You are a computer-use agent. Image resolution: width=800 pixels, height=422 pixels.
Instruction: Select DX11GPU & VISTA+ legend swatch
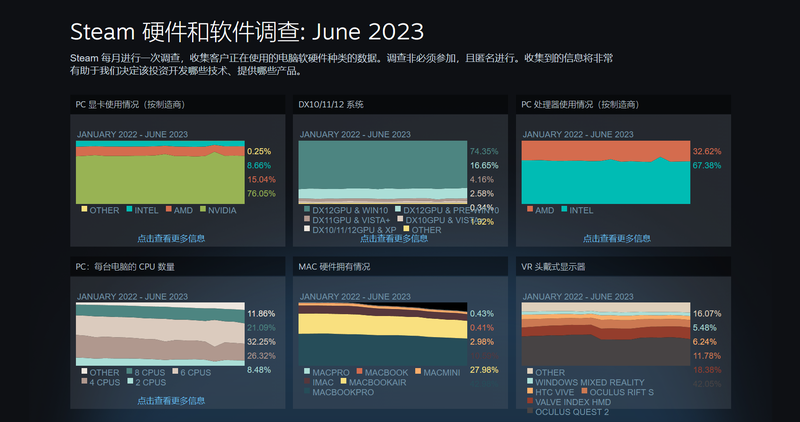[x=307, y=218]
